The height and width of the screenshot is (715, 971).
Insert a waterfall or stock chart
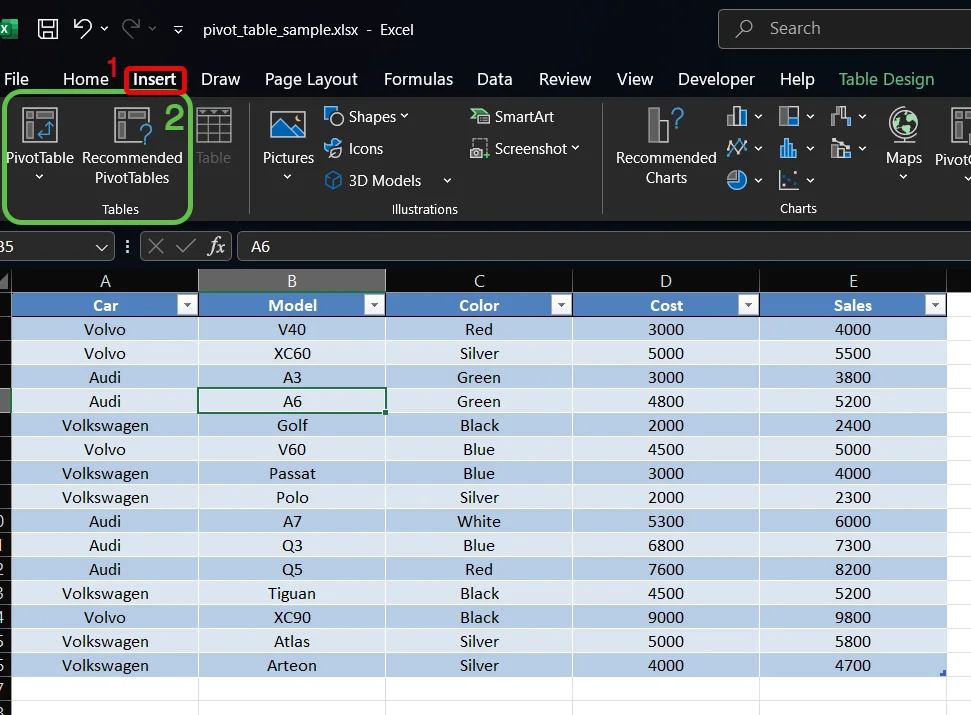(x=841, y=116)
